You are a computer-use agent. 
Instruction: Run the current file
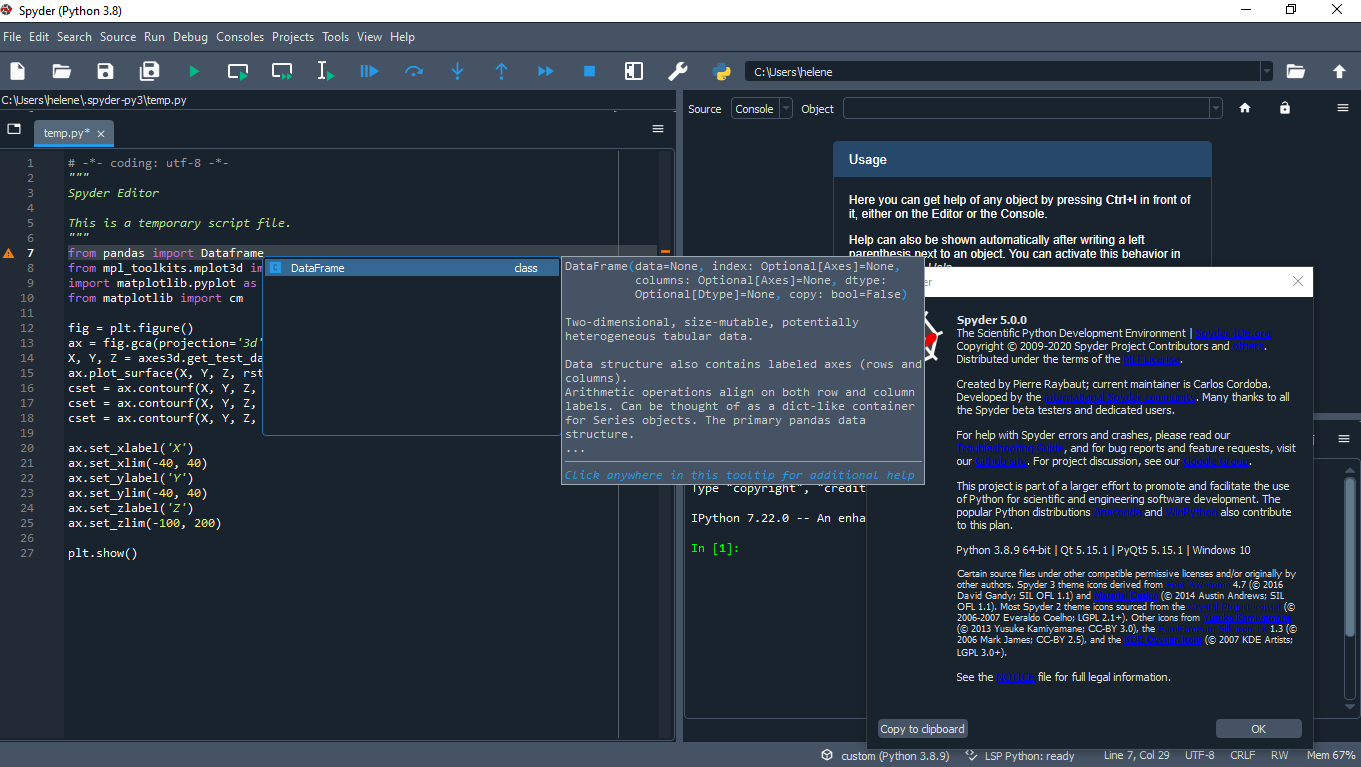[x=193, y=71]
